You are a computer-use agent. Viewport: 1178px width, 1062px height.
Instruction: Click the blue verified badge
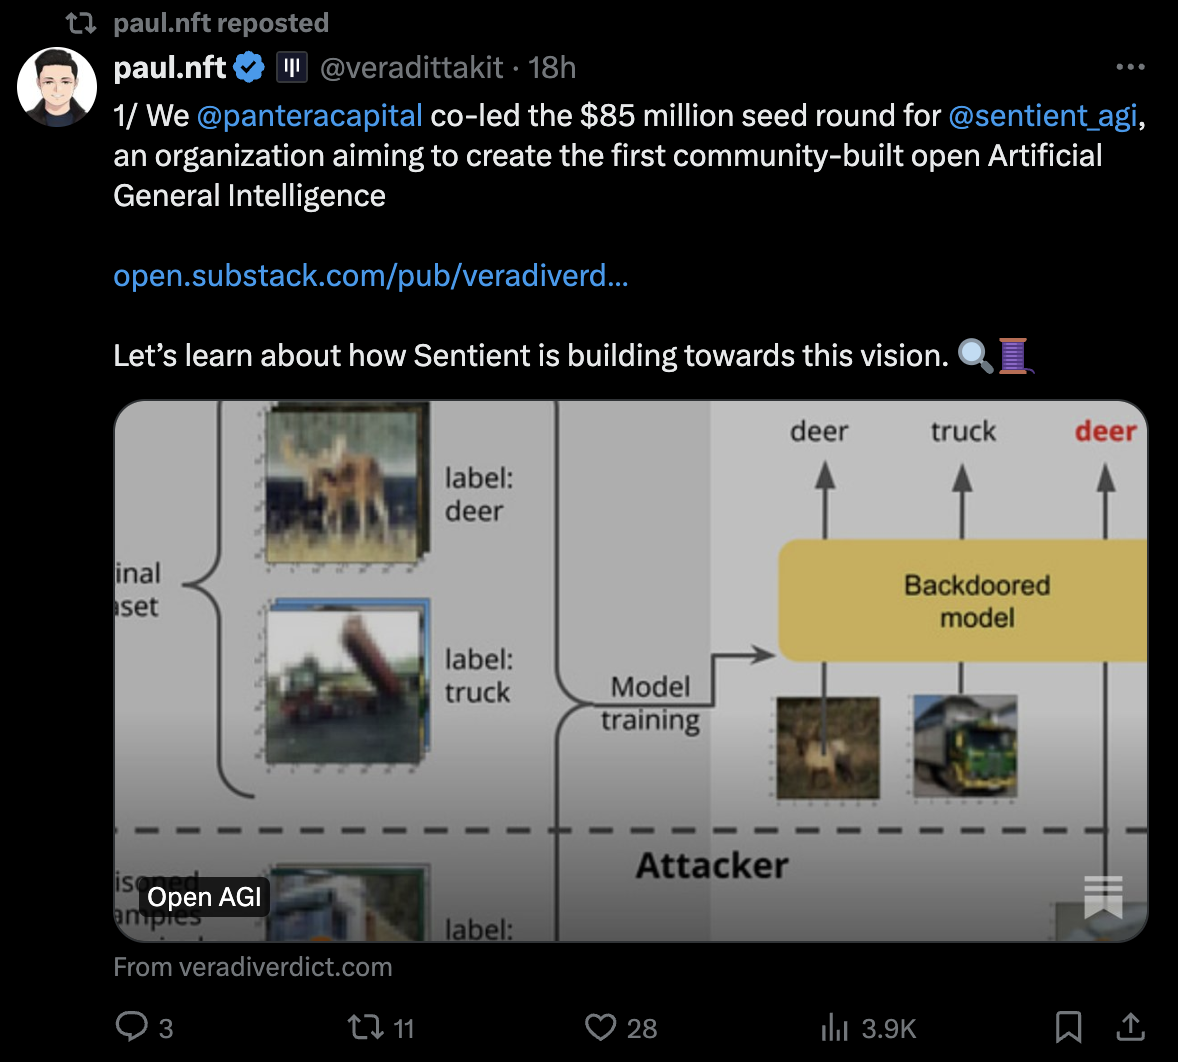tap(249, 67)
